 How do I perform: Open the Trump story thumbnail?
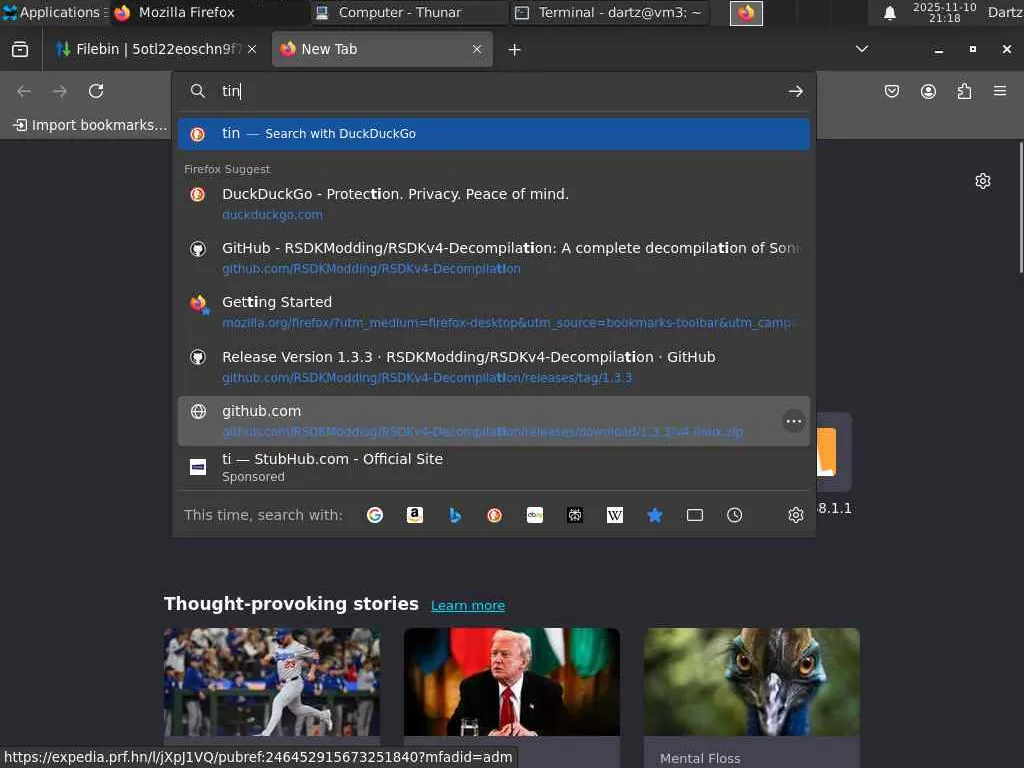[x=512, y=682]
